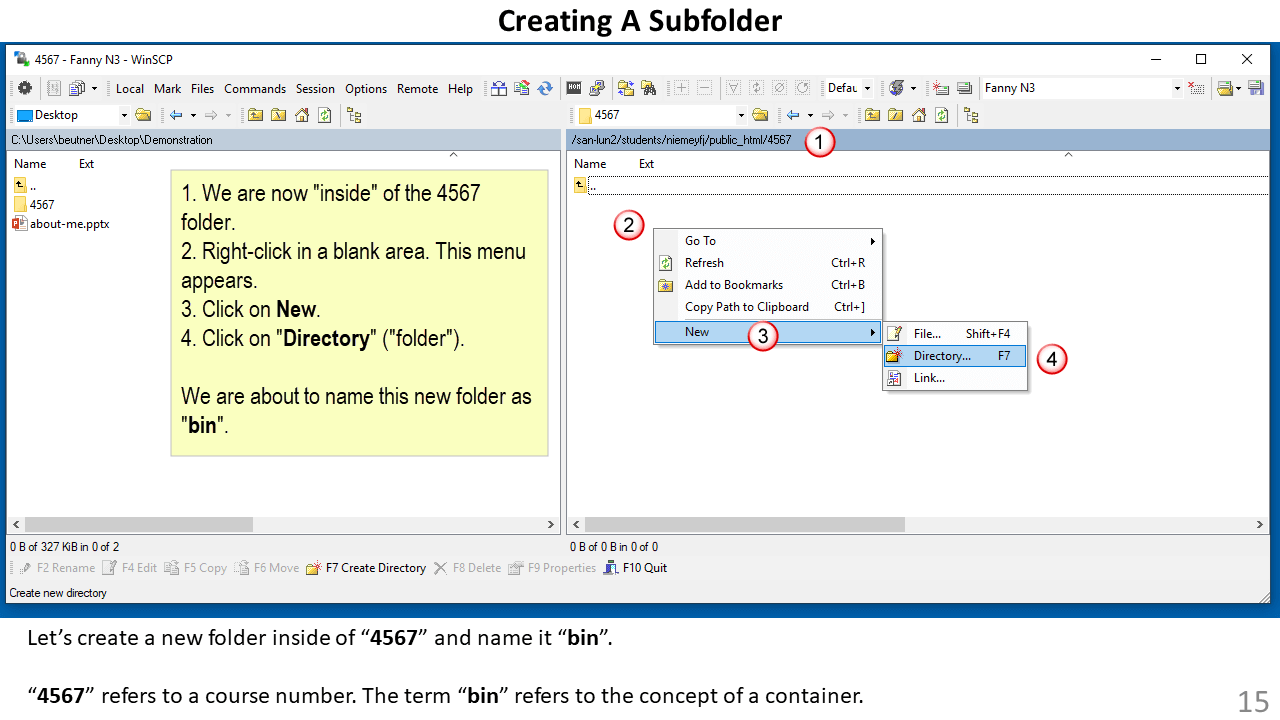Image resolution: width=1280 pixels, height=720 pixels.
Task: Go back in local panel using blue arrow
Action: coord(176,115)
